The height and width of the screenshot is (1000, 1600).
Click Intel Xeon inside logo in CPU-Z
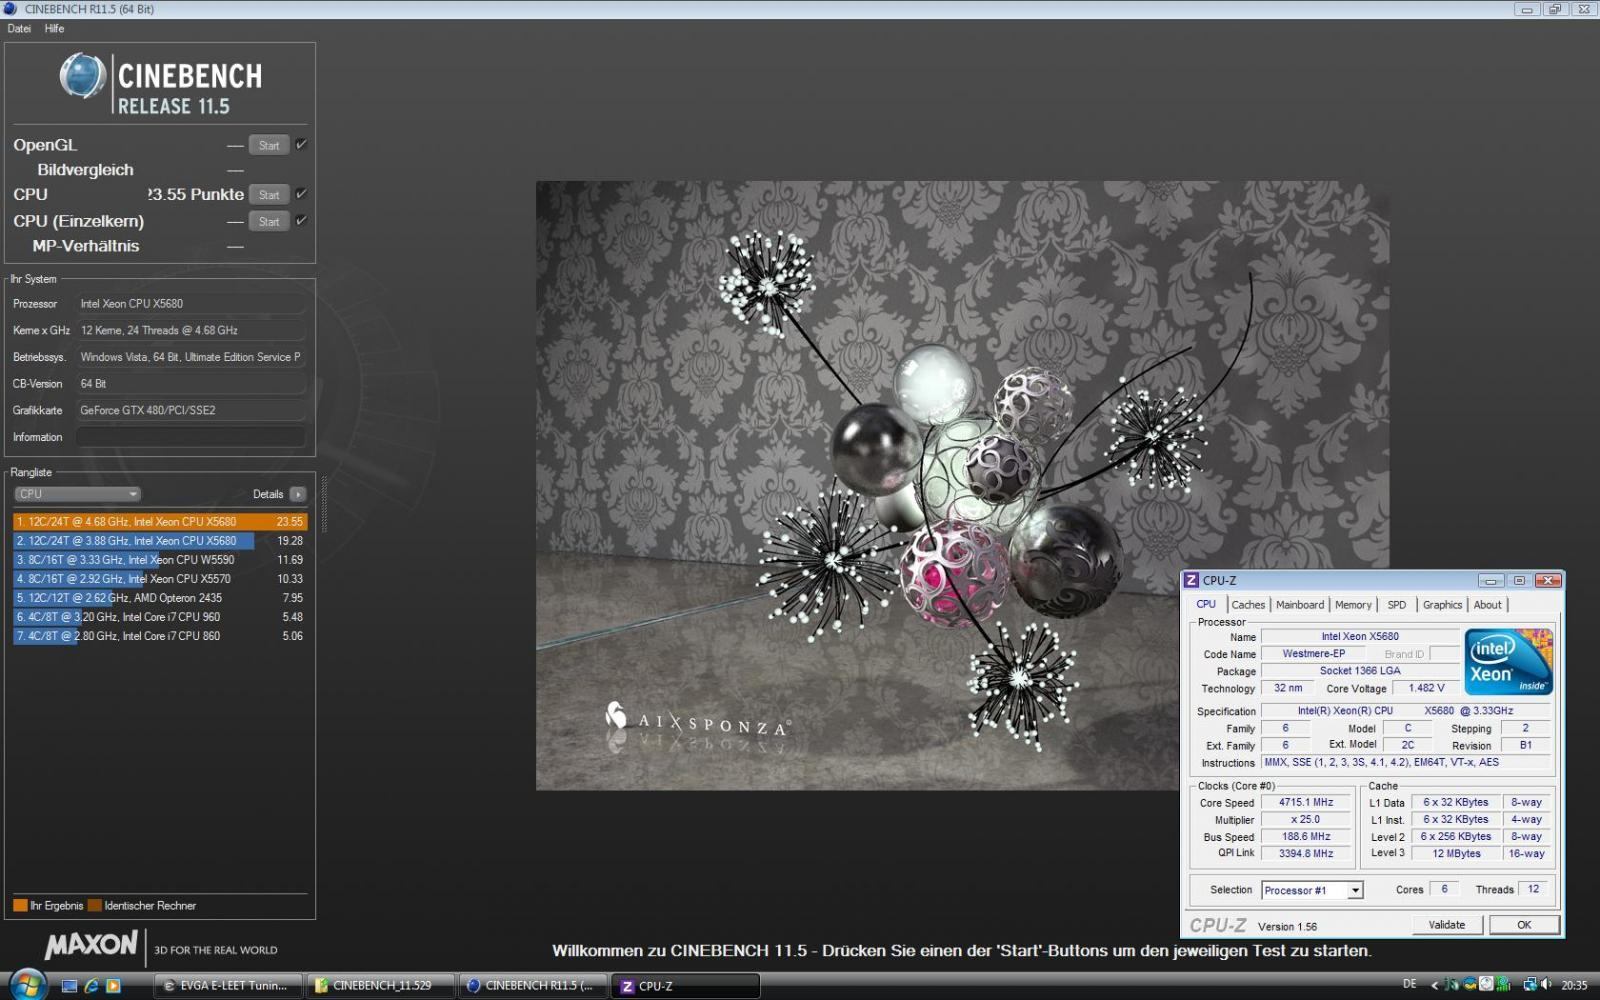click(1508, 662)
